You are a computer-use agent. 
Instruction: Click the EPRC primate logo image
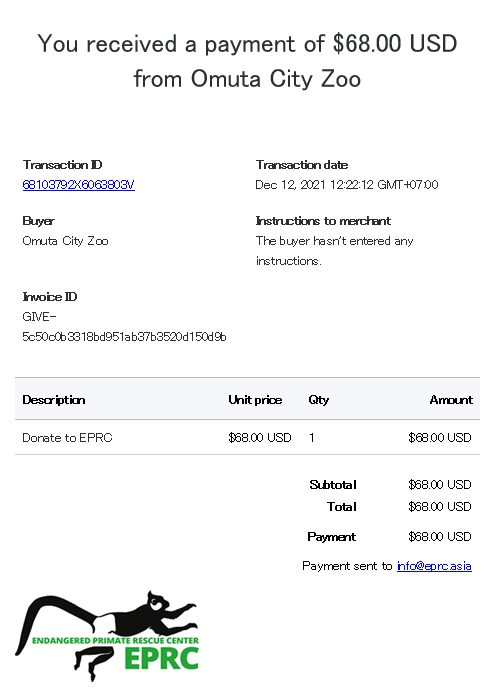107,636
